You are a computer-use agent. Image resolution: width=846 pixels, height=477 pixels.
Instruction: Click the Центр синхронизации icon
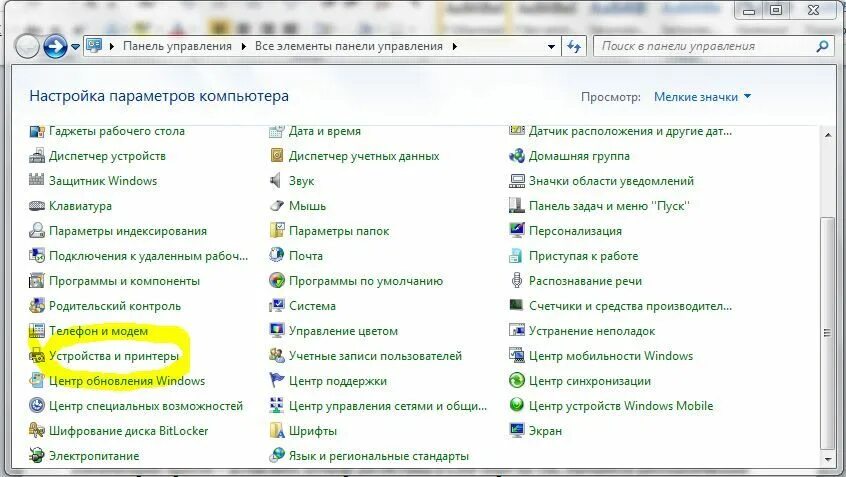(516, 380)
